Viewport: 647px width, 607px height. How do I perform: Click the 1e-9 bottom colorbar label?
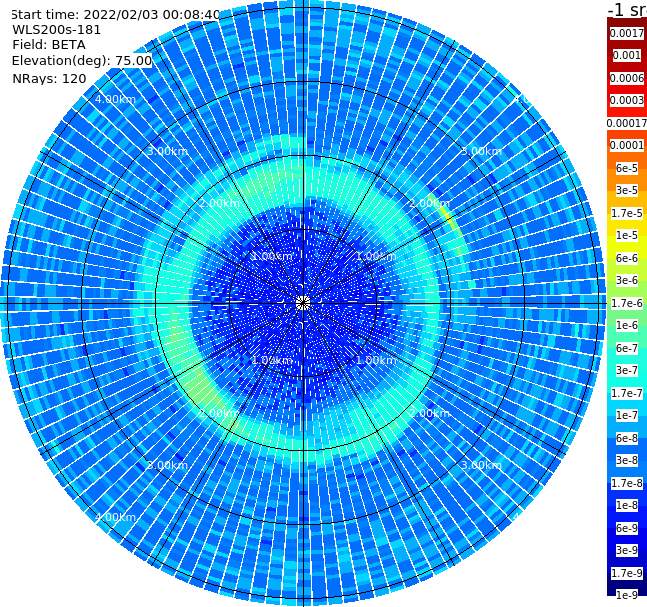[x=627, y=595]
